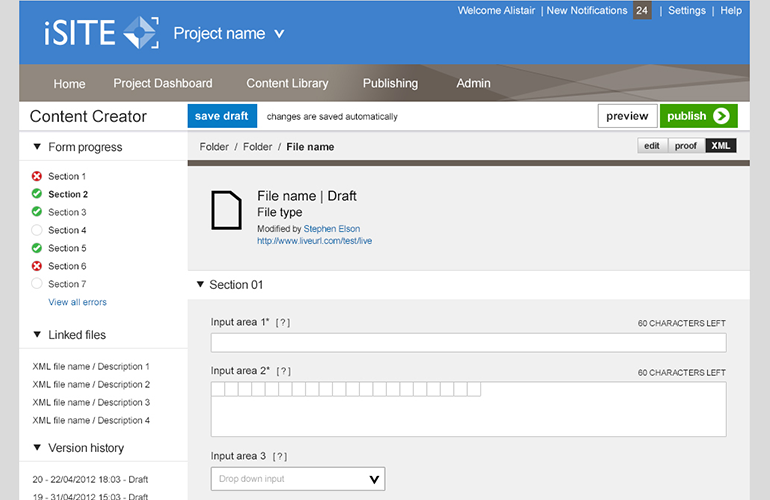Open the Project name dropdown
Viewport: 770px width, 500px height.
[229, 34]
